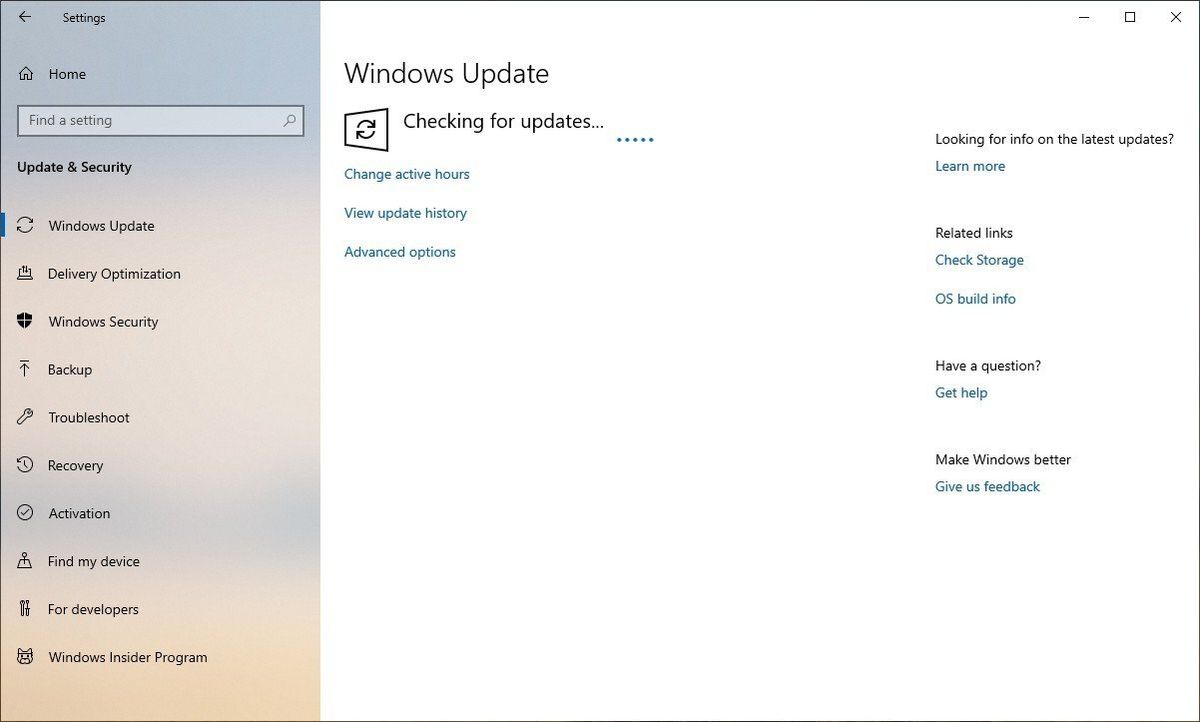Click the checking for updates progress dots
The height and width of the screenshot is (722, 1200).
pos(634,139)
